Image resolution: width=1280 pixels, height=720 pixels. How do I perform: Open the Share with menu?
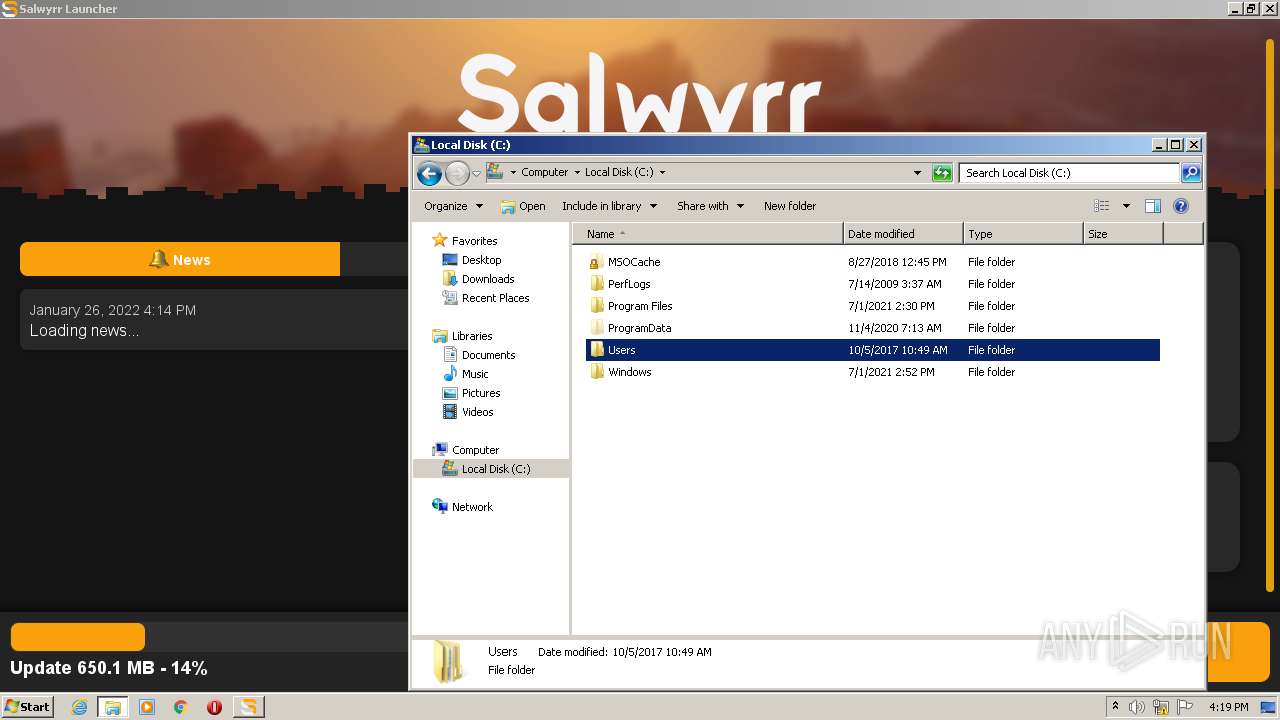tap(710, 206)
